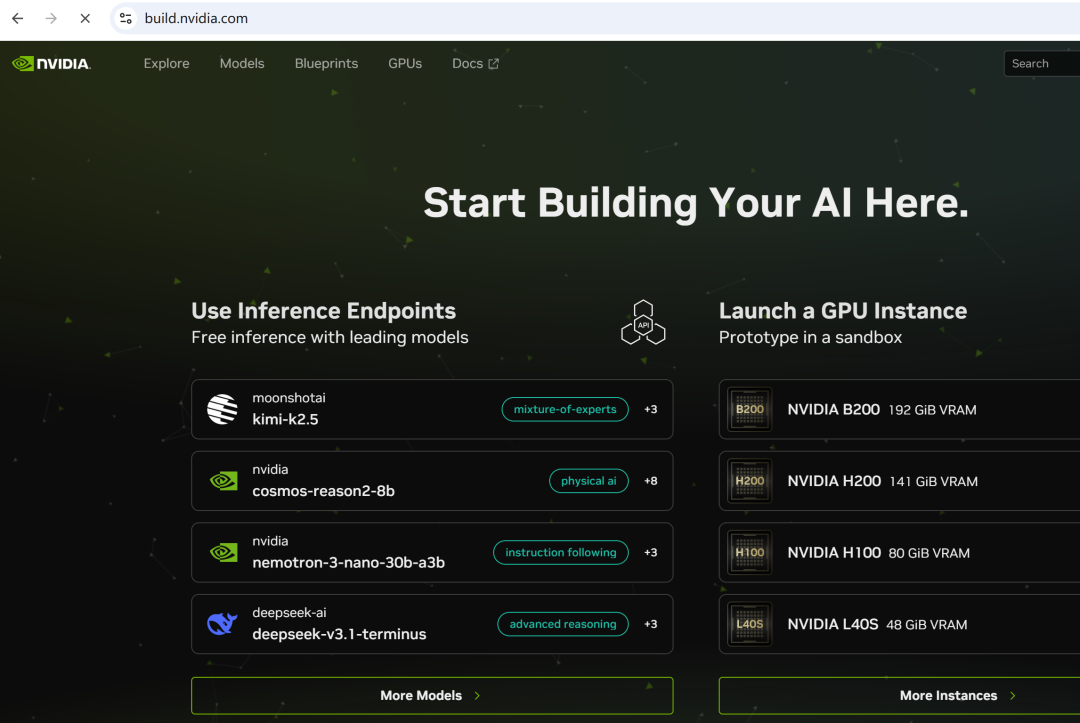Click the deepseek whale icon
The image size is (1080, 723).
click(x=222, y=624)
